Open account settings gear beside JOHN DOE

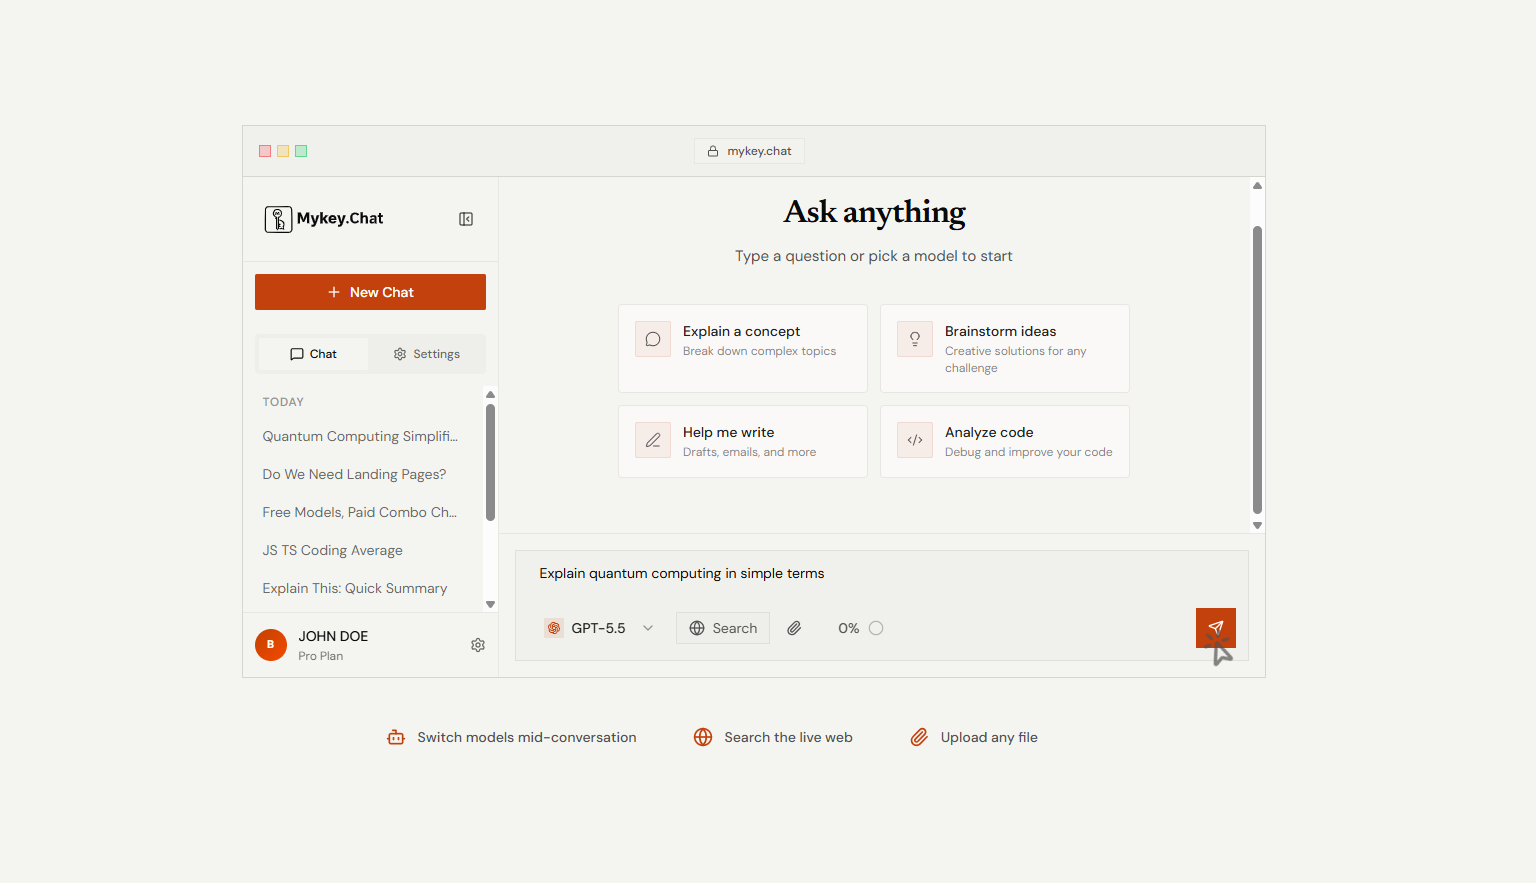[x=478, y=645]
